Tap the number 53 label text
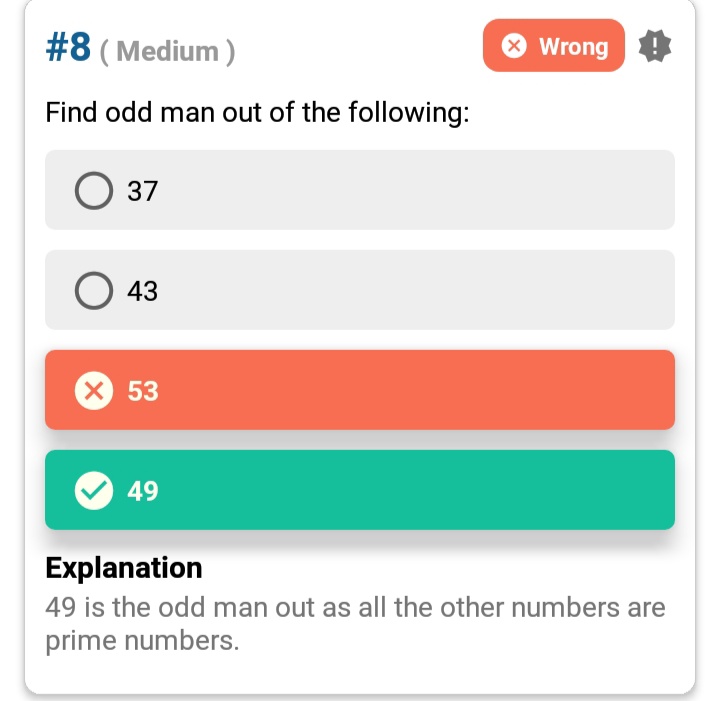 (x=143, y=391)
